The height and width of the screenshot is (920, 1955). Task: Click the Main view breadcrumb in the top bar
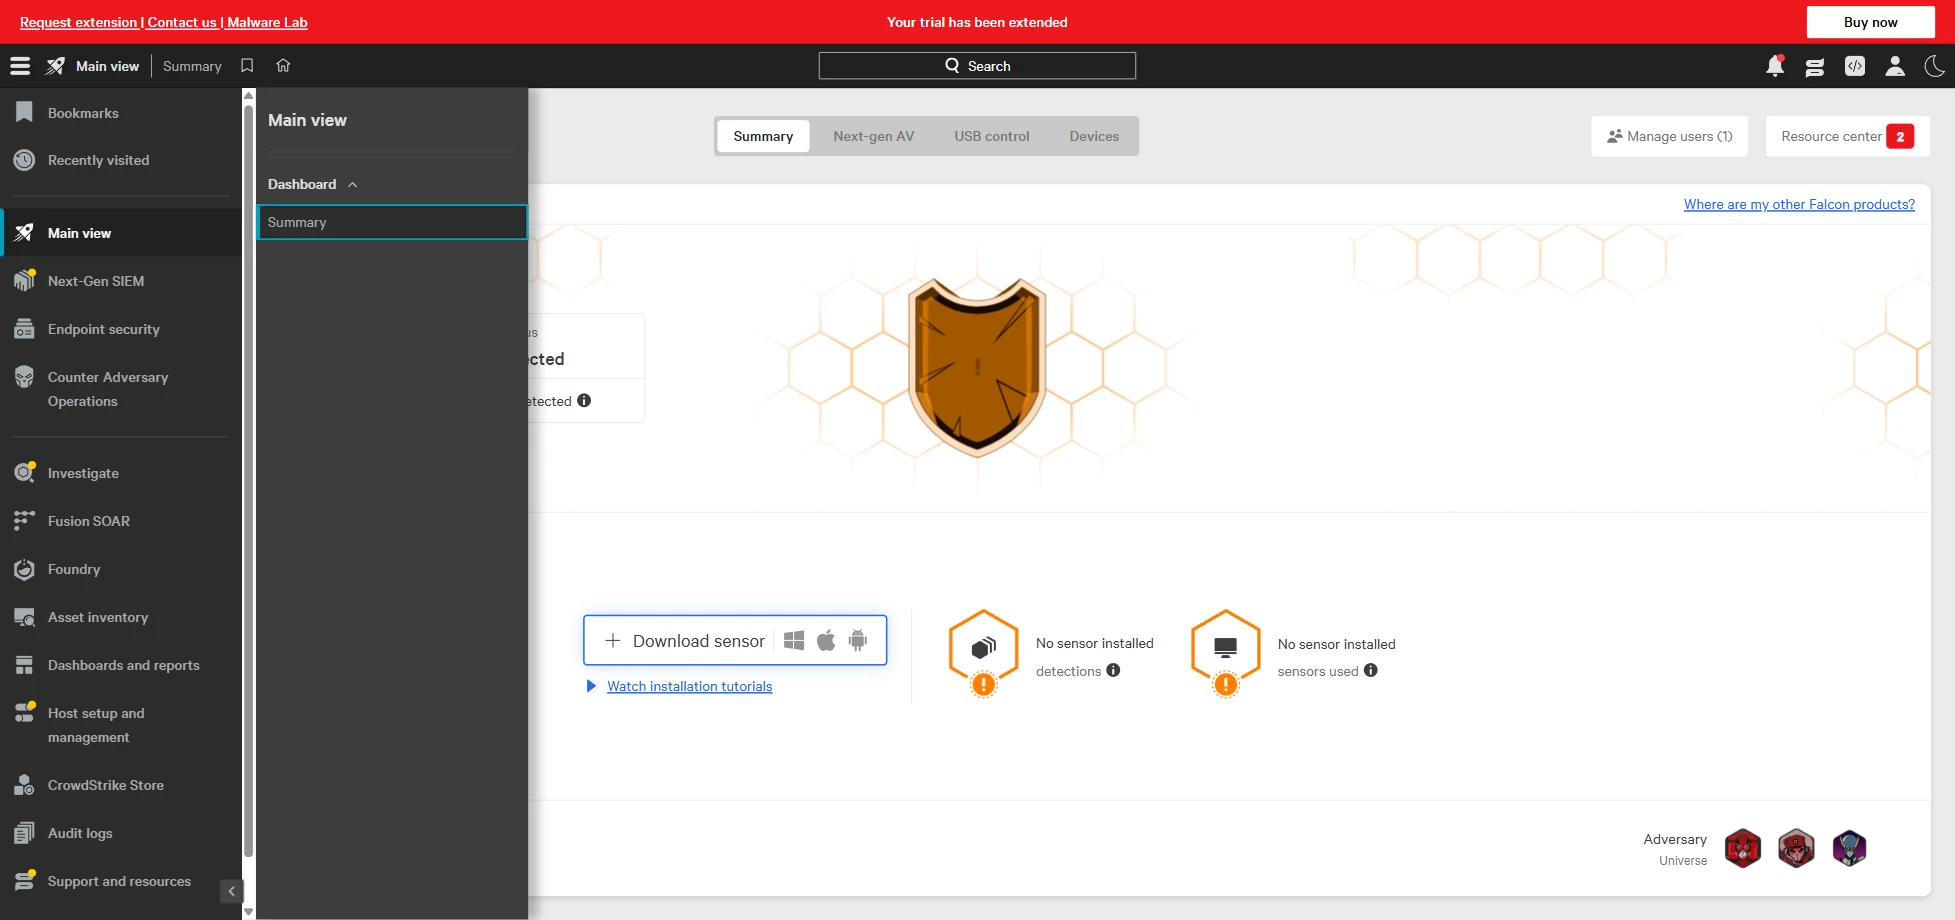pos(108,66)
